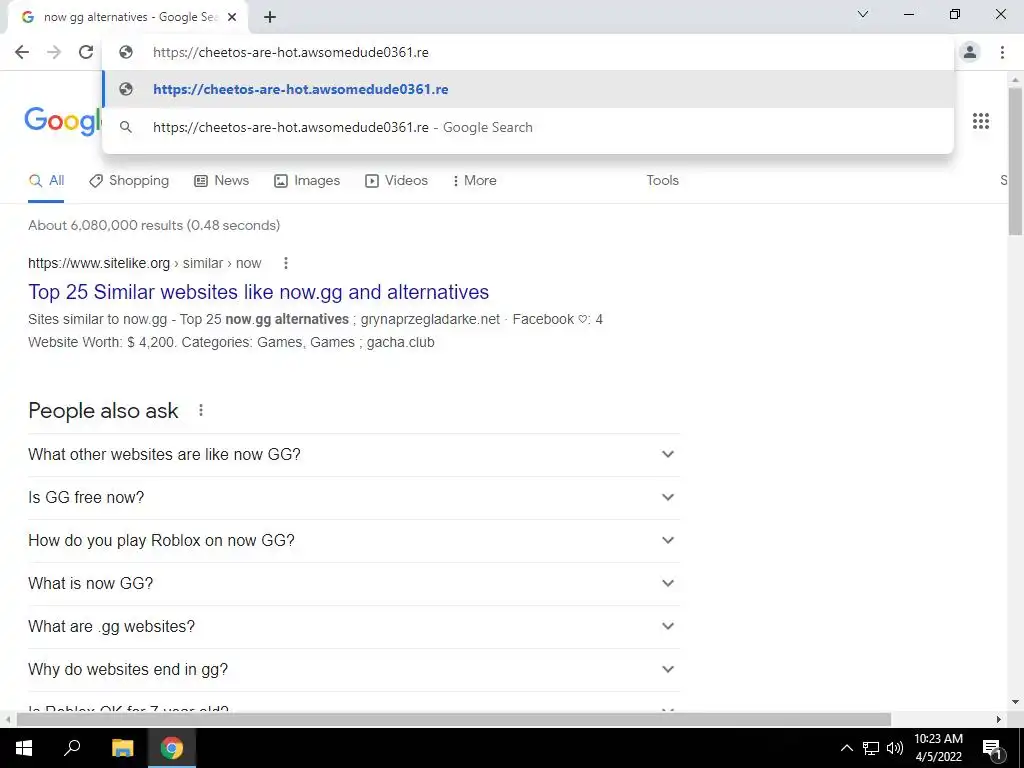Open the Windows Start menu

24,748
